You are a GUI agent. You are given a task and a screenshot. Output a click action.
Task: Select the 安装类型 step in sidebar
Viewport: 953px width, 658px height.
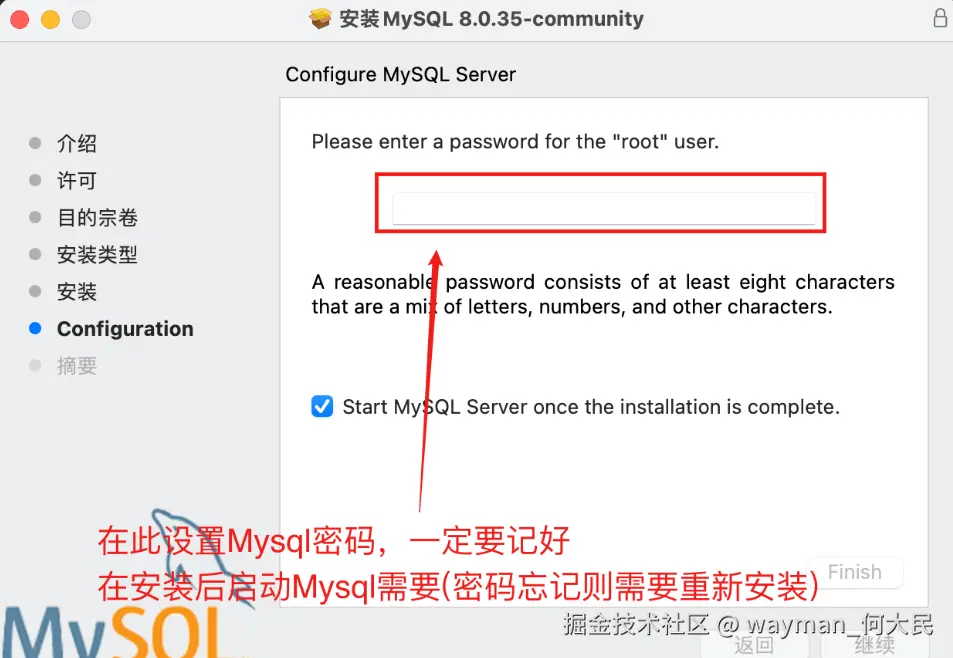point(97,255)
